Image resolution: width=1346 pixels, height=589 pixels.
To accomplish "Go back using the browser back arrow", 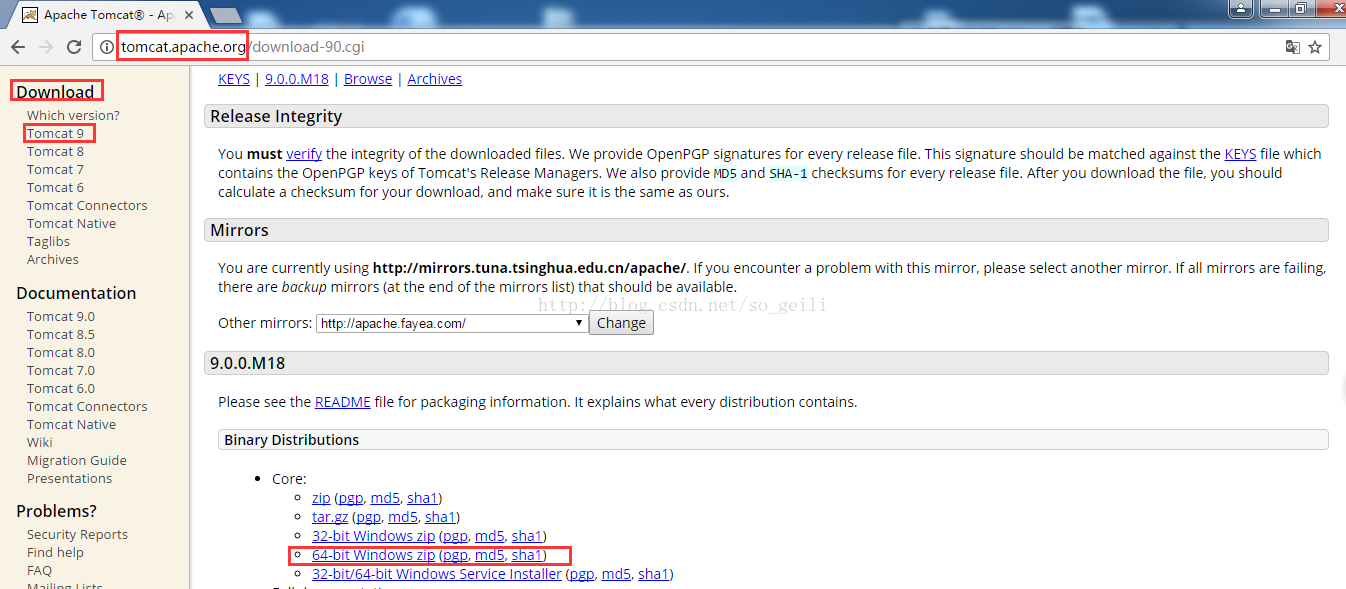I will click(18, 47).
